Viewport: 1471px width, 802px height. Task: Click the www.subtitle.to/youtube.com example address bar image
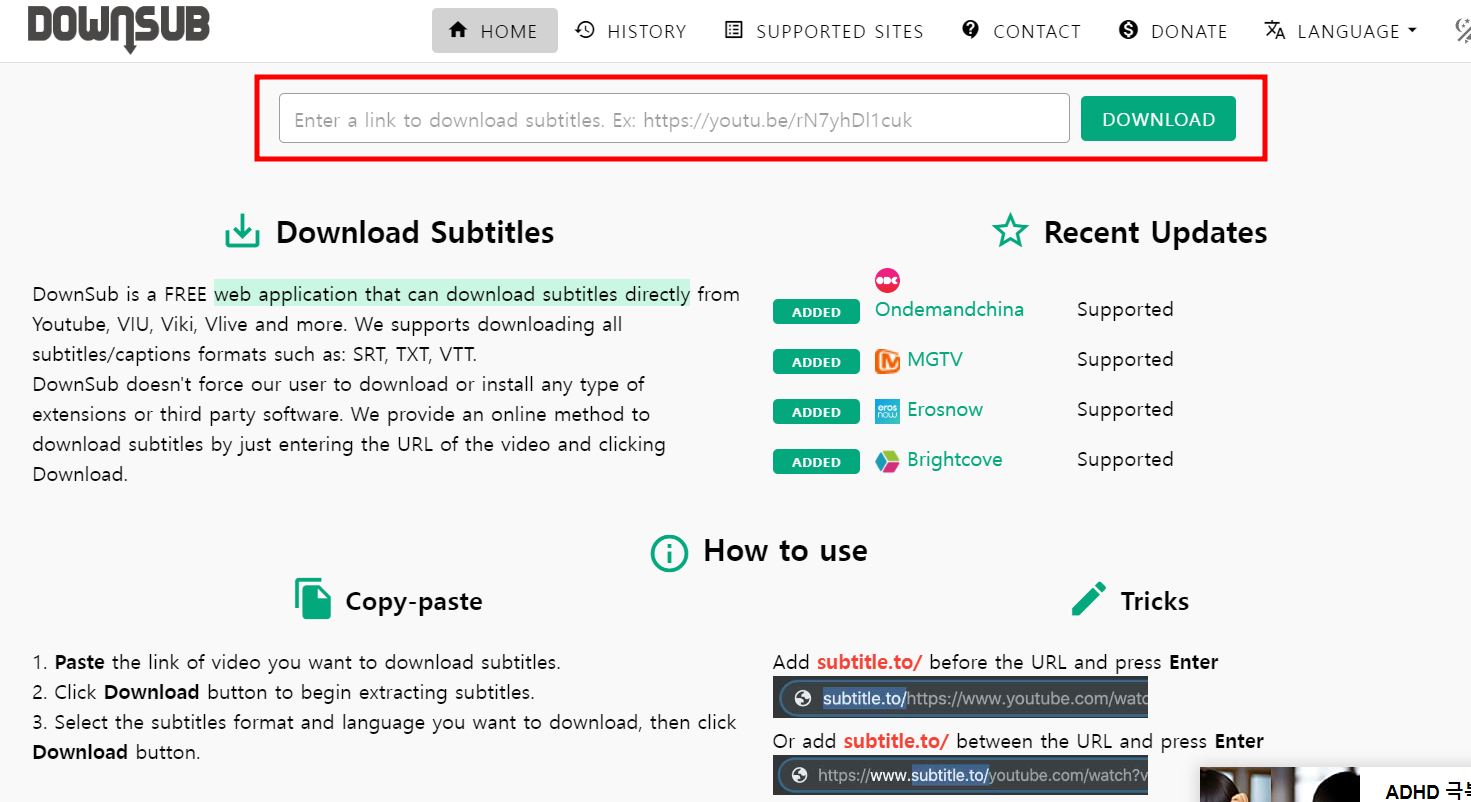pos(960,774)
